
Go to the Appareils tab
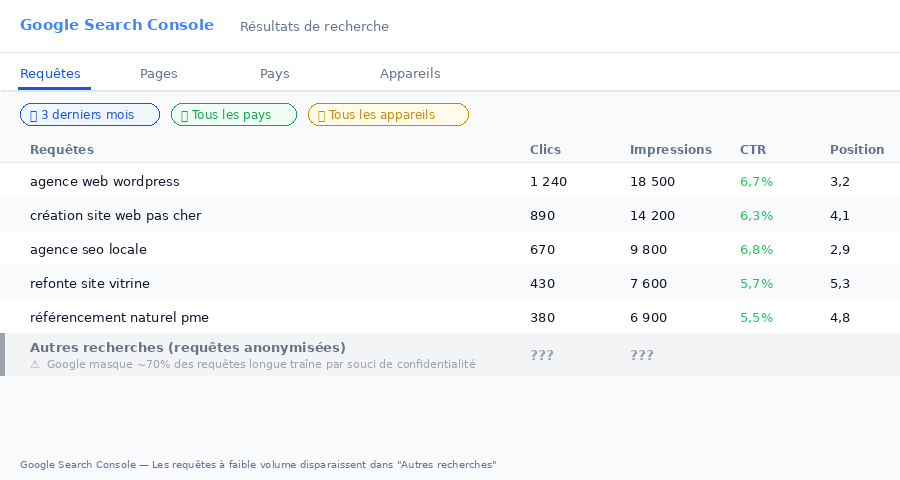pyautogui.click(x=410, y=74)
